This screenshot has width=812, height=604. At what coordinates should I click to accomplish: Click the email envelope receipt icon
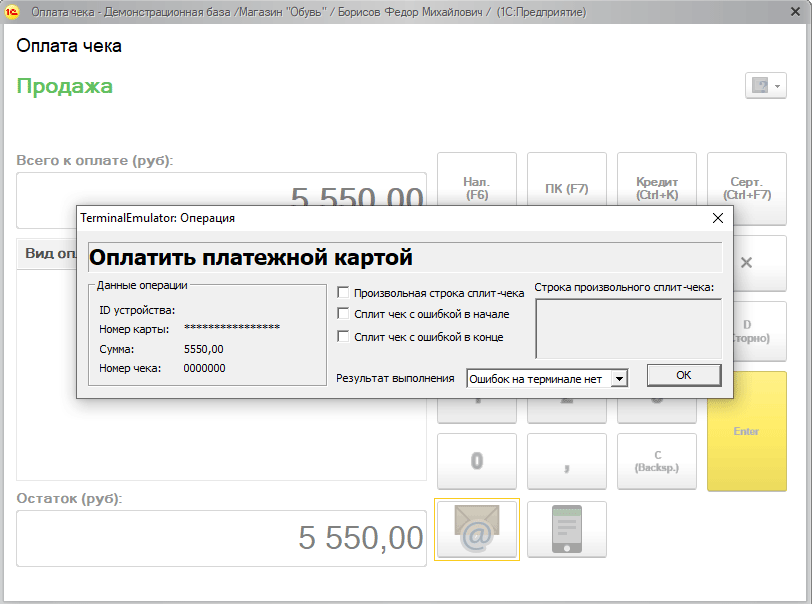(477, 529)
